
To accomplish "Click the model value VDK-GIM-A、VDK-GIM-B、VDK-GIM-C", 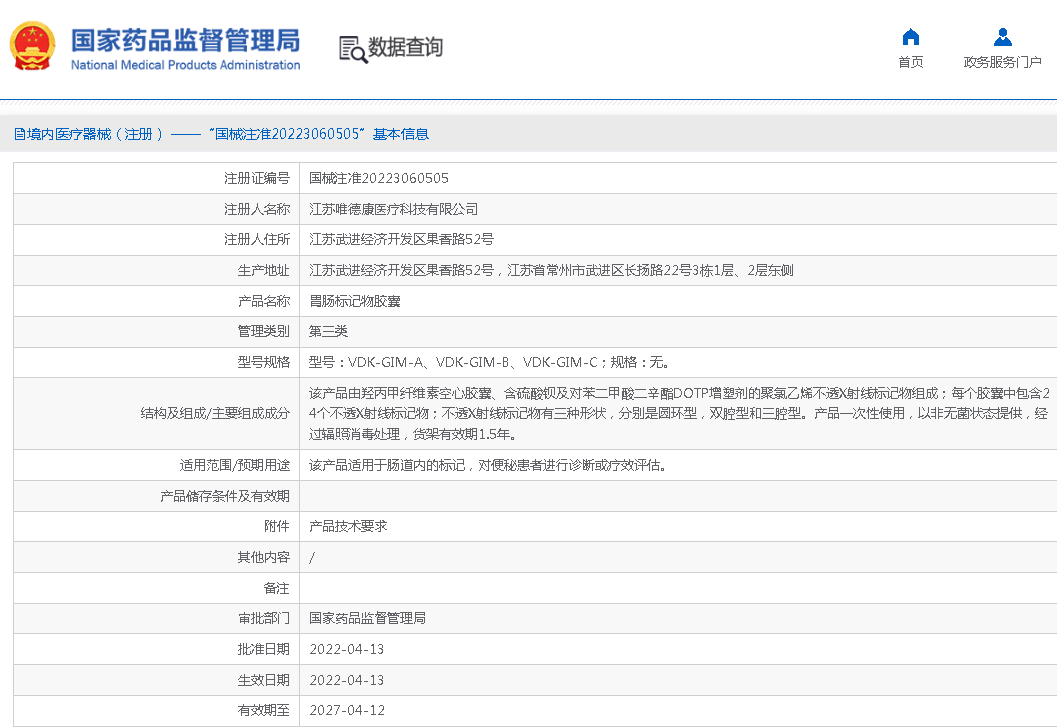I will [473, 362].
